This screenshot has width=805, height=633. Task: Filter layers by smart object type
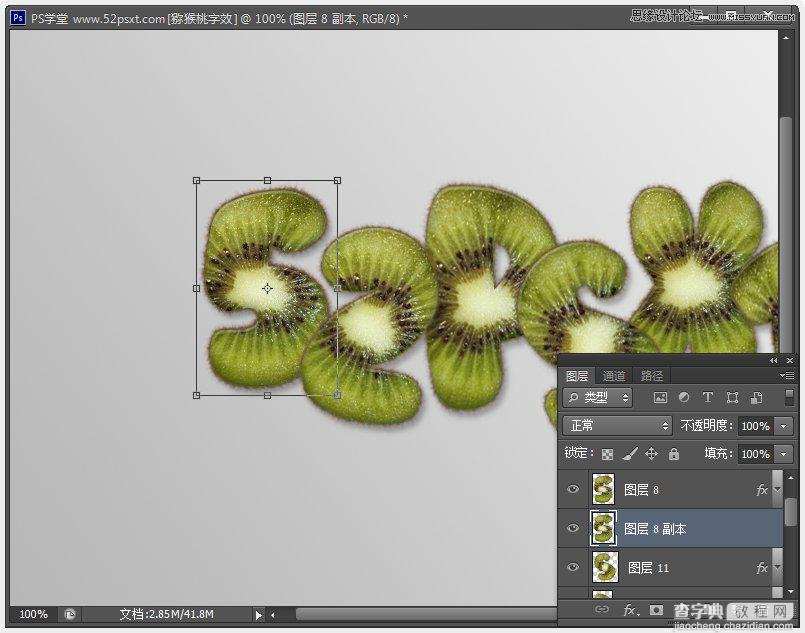click(x=756, y=397)
